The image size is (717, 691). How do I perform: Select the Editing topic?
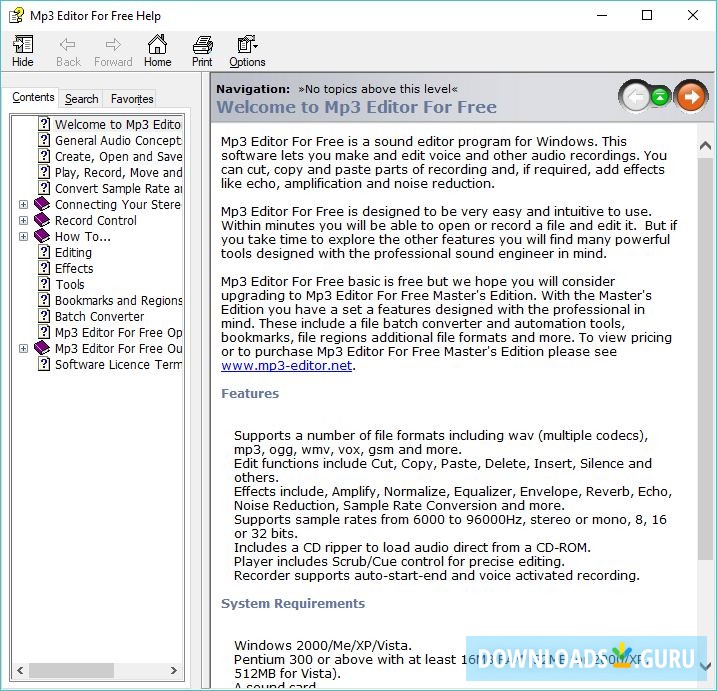73,252
